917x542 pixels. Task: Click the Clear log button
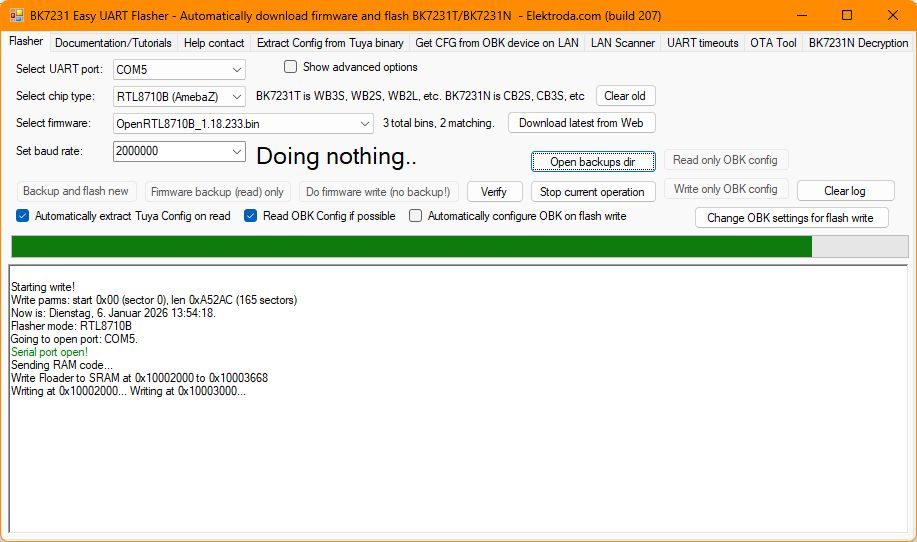[845, 191]
